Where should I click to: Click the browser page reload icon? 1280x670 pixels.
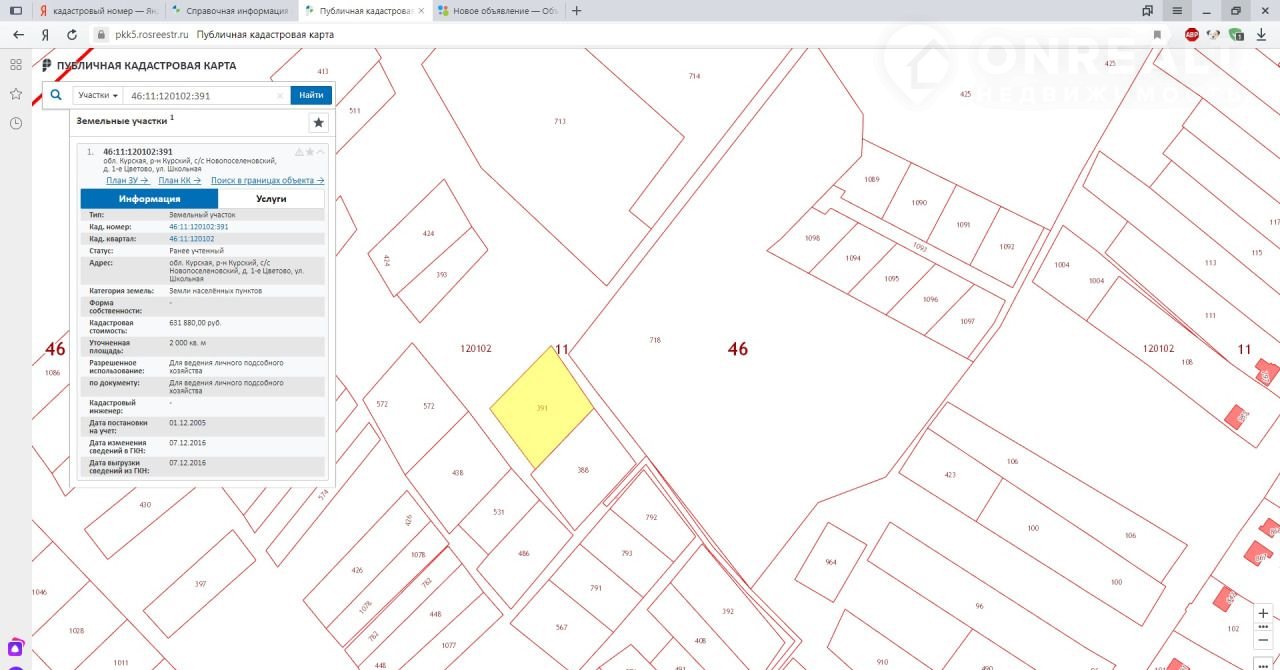tap(72, 34)
